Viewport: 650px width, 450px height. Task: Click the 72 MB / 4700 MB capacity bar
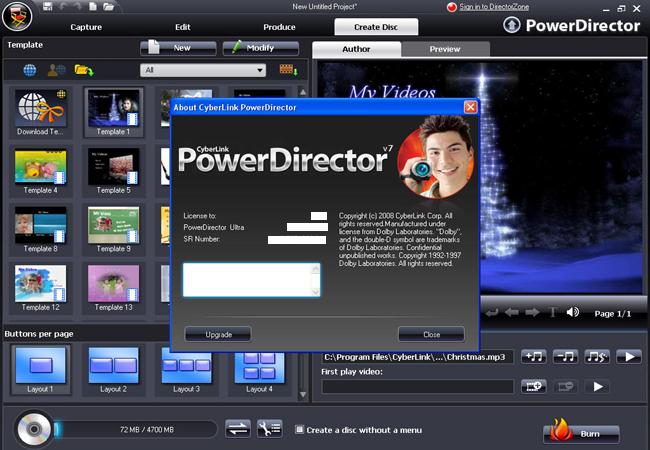coord(137,430)
